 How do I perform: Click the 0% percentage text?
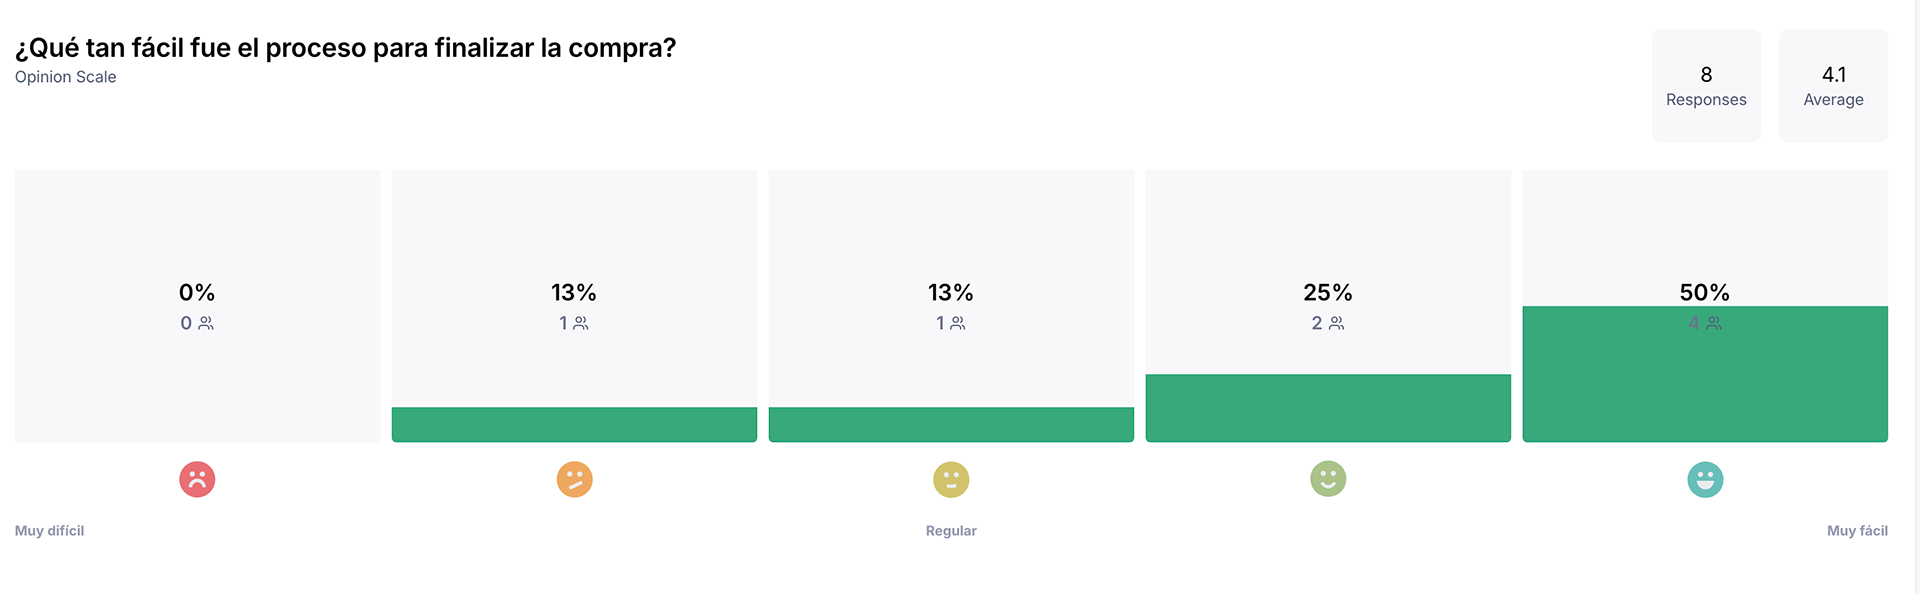coord(197,292)
